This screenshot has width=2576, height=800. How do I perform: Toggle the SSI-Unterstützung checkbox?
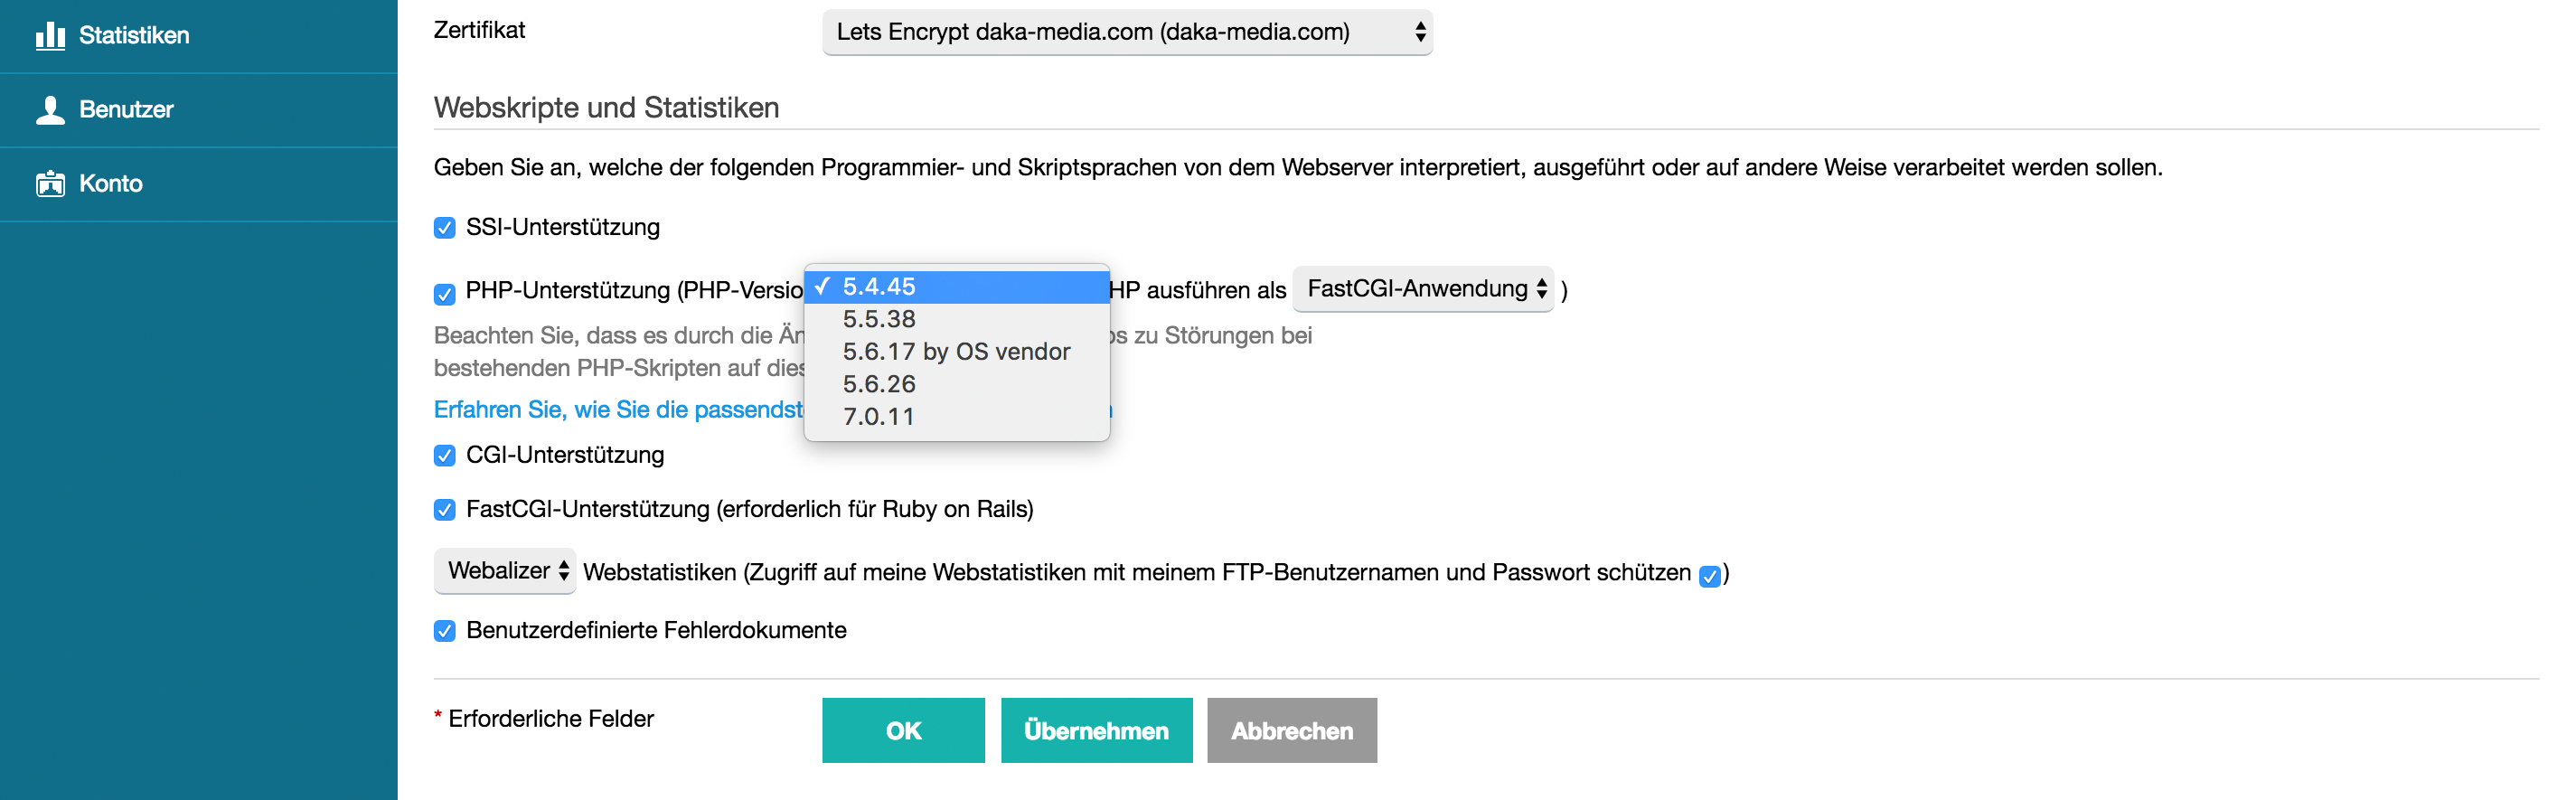point(445,228)
